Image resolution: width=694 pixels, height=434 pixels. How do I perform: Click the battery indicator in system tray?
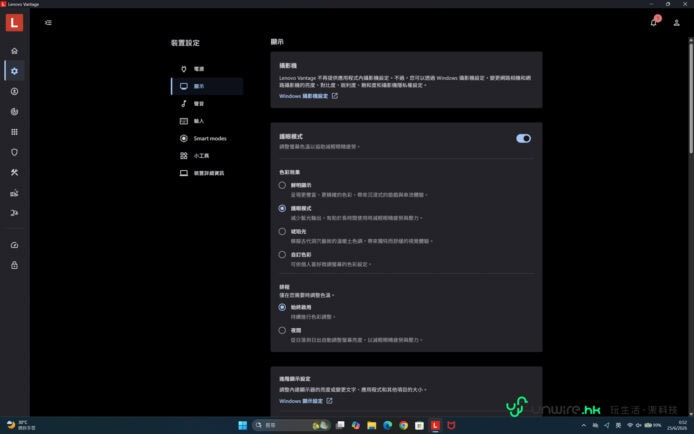[x=653, y=425]
